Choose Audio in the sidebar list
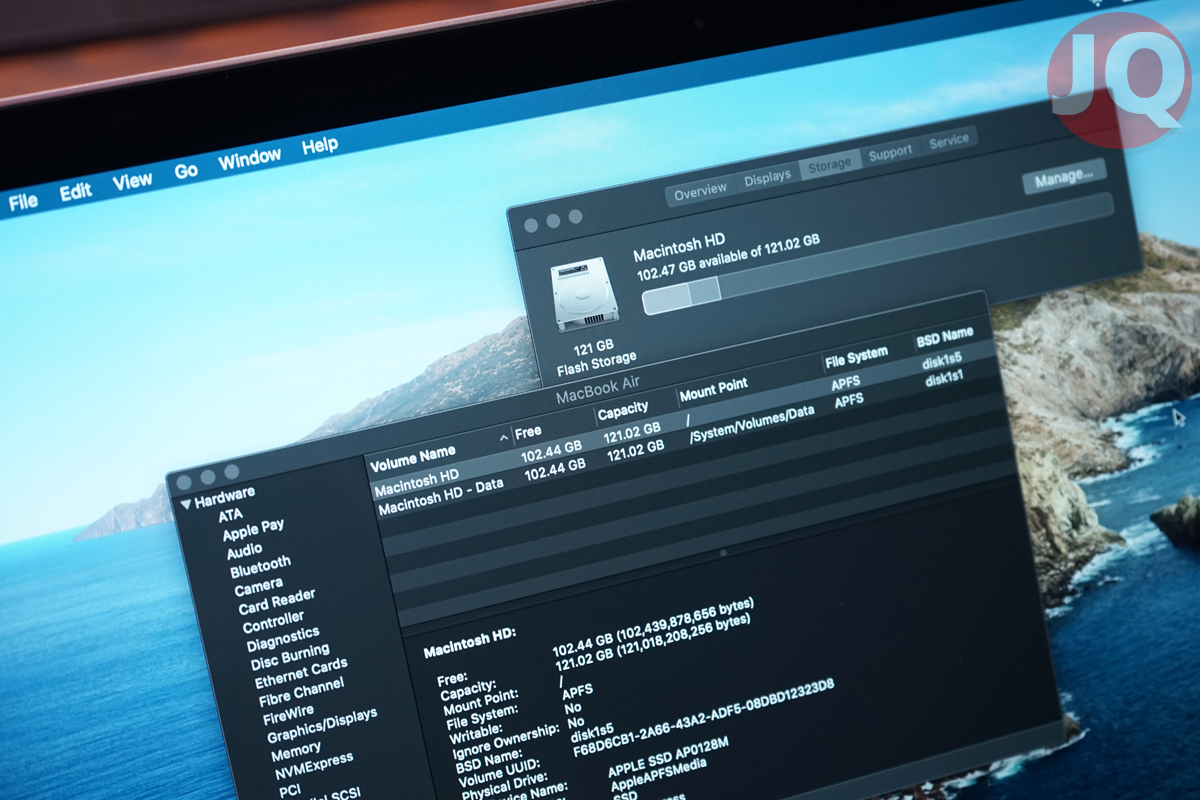This screenshot has width=1200, height=800. pyautogui.click(x=245, y=551)
